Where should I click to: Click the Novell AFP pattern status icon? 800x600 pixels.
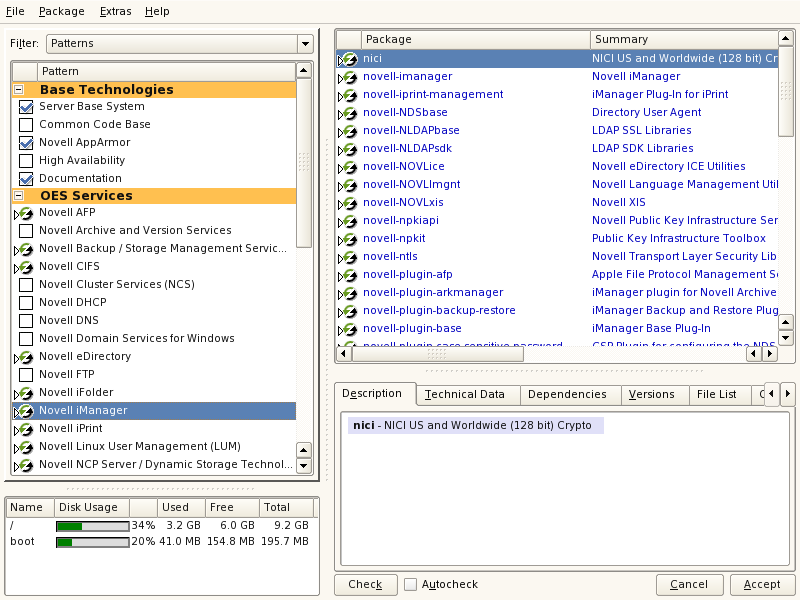pyautogui.click(x=25, y=213)
